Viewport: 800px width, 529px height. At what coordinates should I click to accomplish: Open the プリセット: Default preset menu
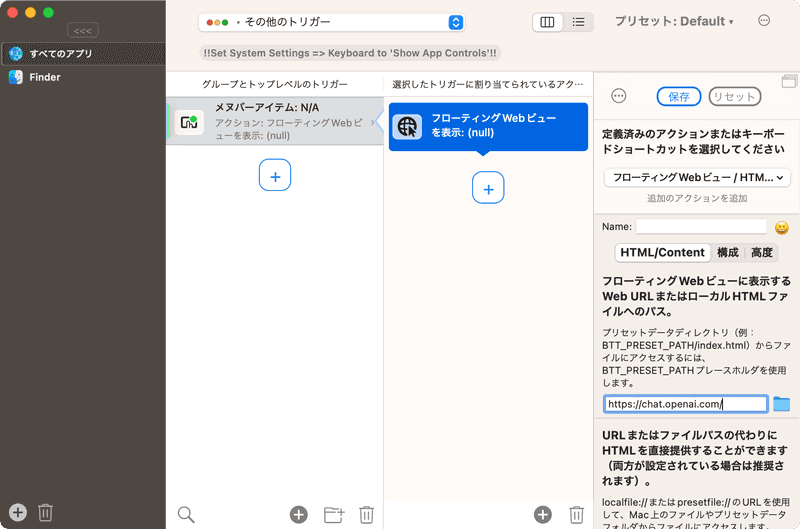coord(674,21)
